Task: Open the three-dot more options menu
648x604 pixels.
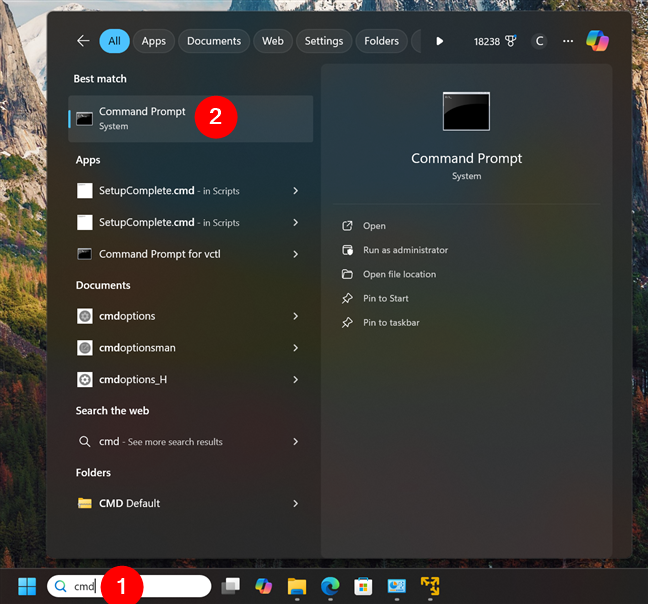Action: tap(568, 41)
